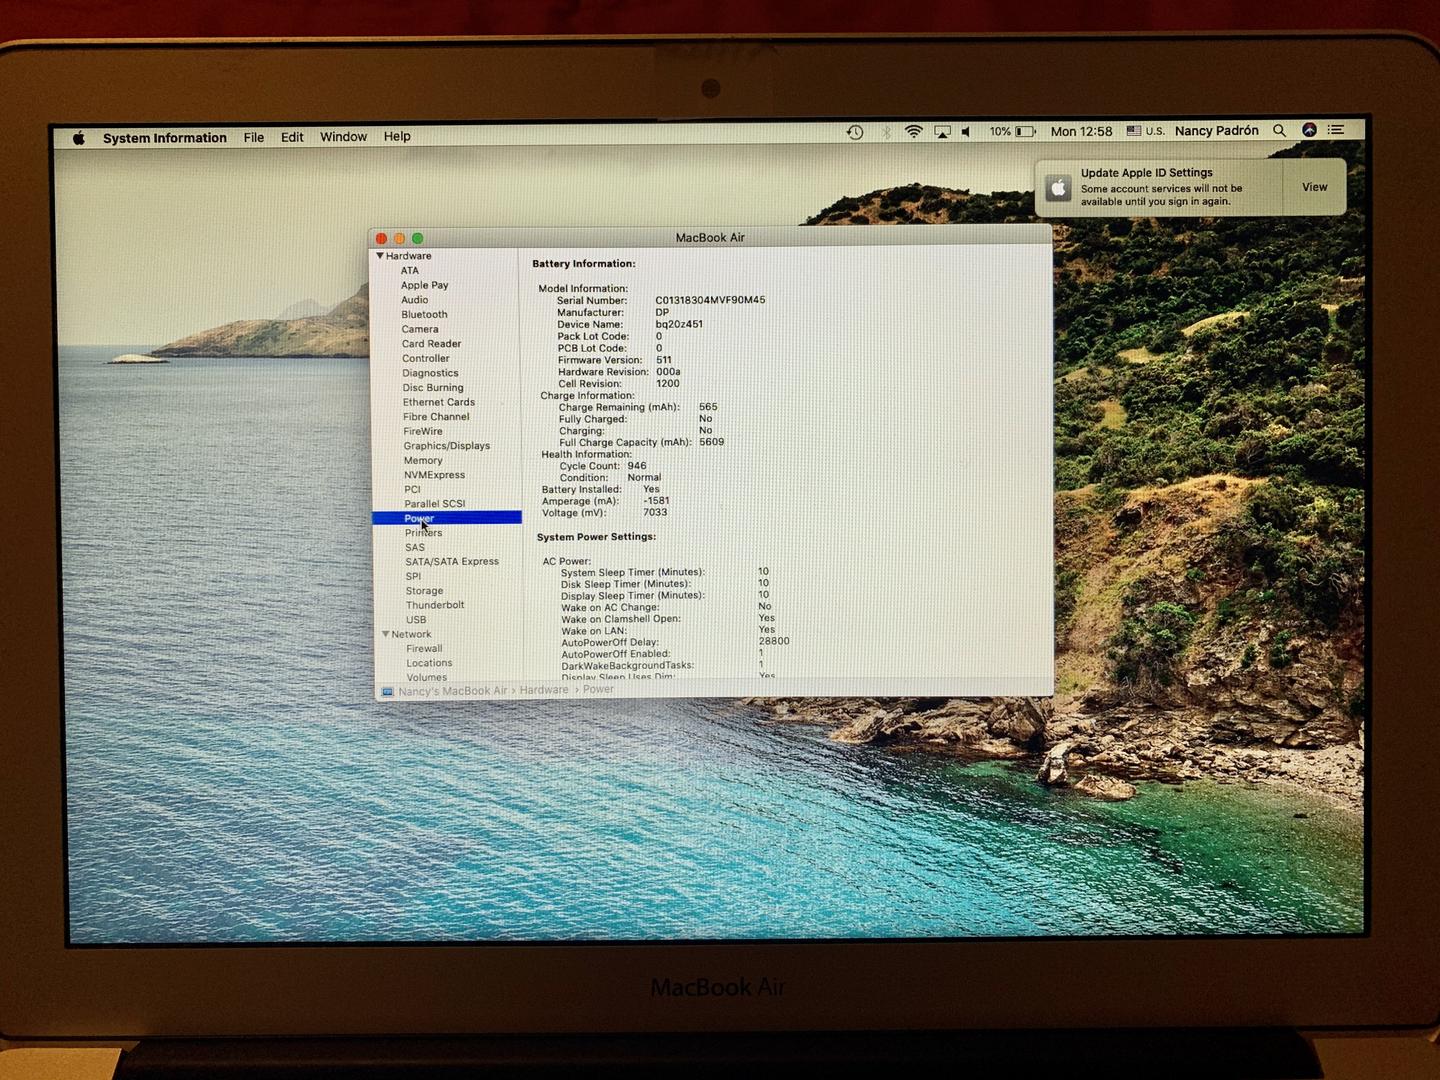Viewport: 1440px width, 1080px height.
Task: Select USB in the sidebar
Action: pyautogui.click(x=416, y=620)
